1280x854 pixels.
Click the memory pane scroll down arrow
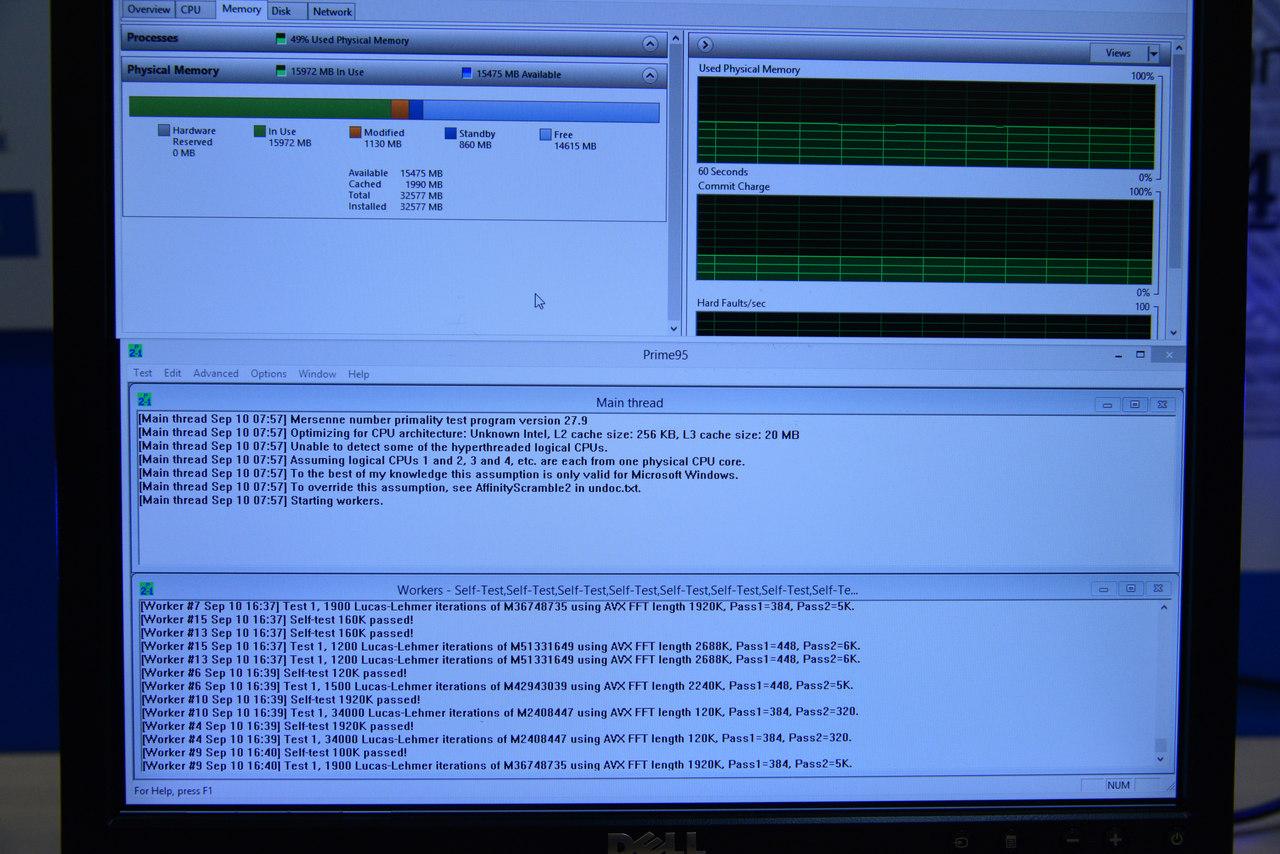pos(673,328)
